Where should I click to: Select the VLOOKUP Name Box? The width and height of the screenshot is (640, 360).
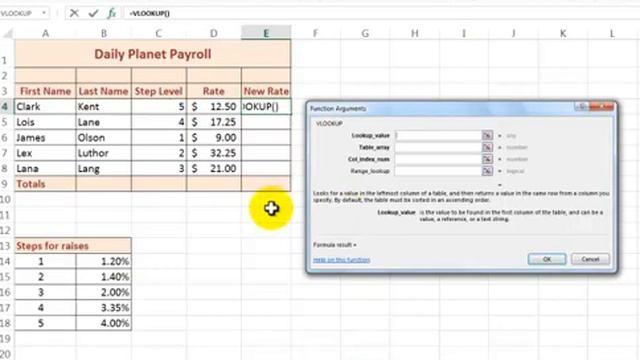[20, 13]
